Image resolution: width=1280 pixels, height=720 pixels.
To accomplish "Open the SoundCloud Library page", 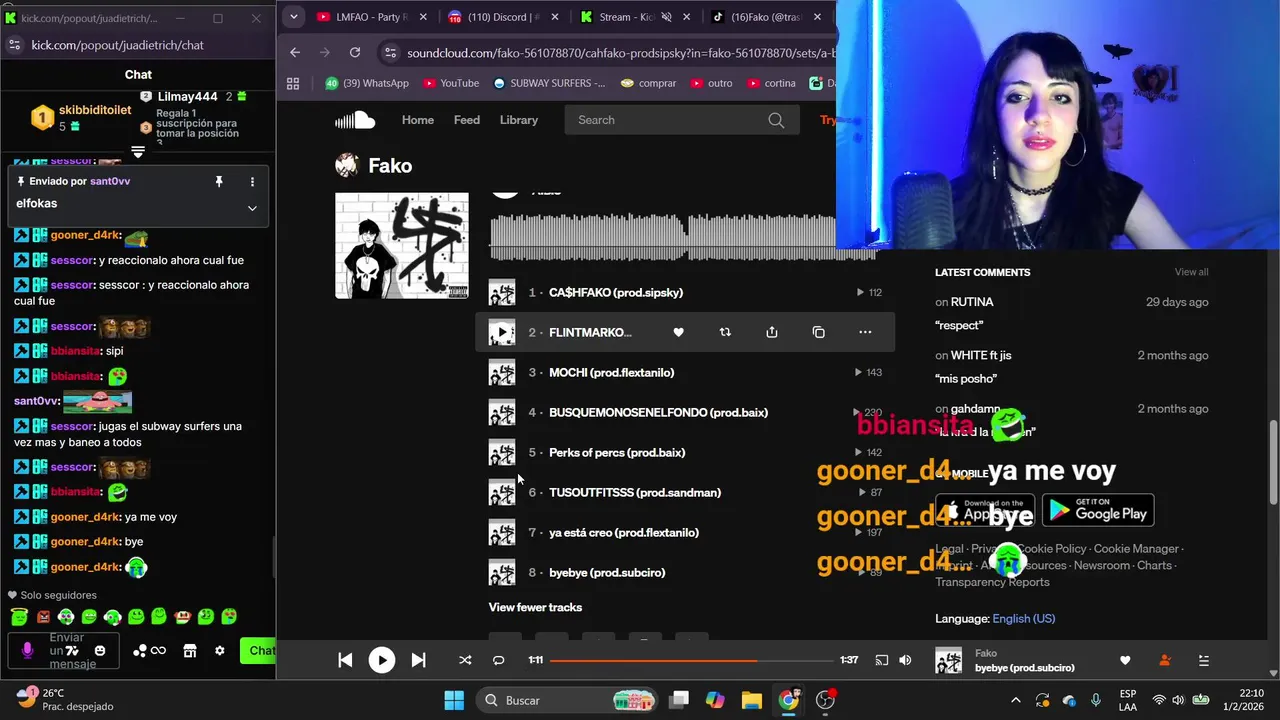I will coord(519,120).
